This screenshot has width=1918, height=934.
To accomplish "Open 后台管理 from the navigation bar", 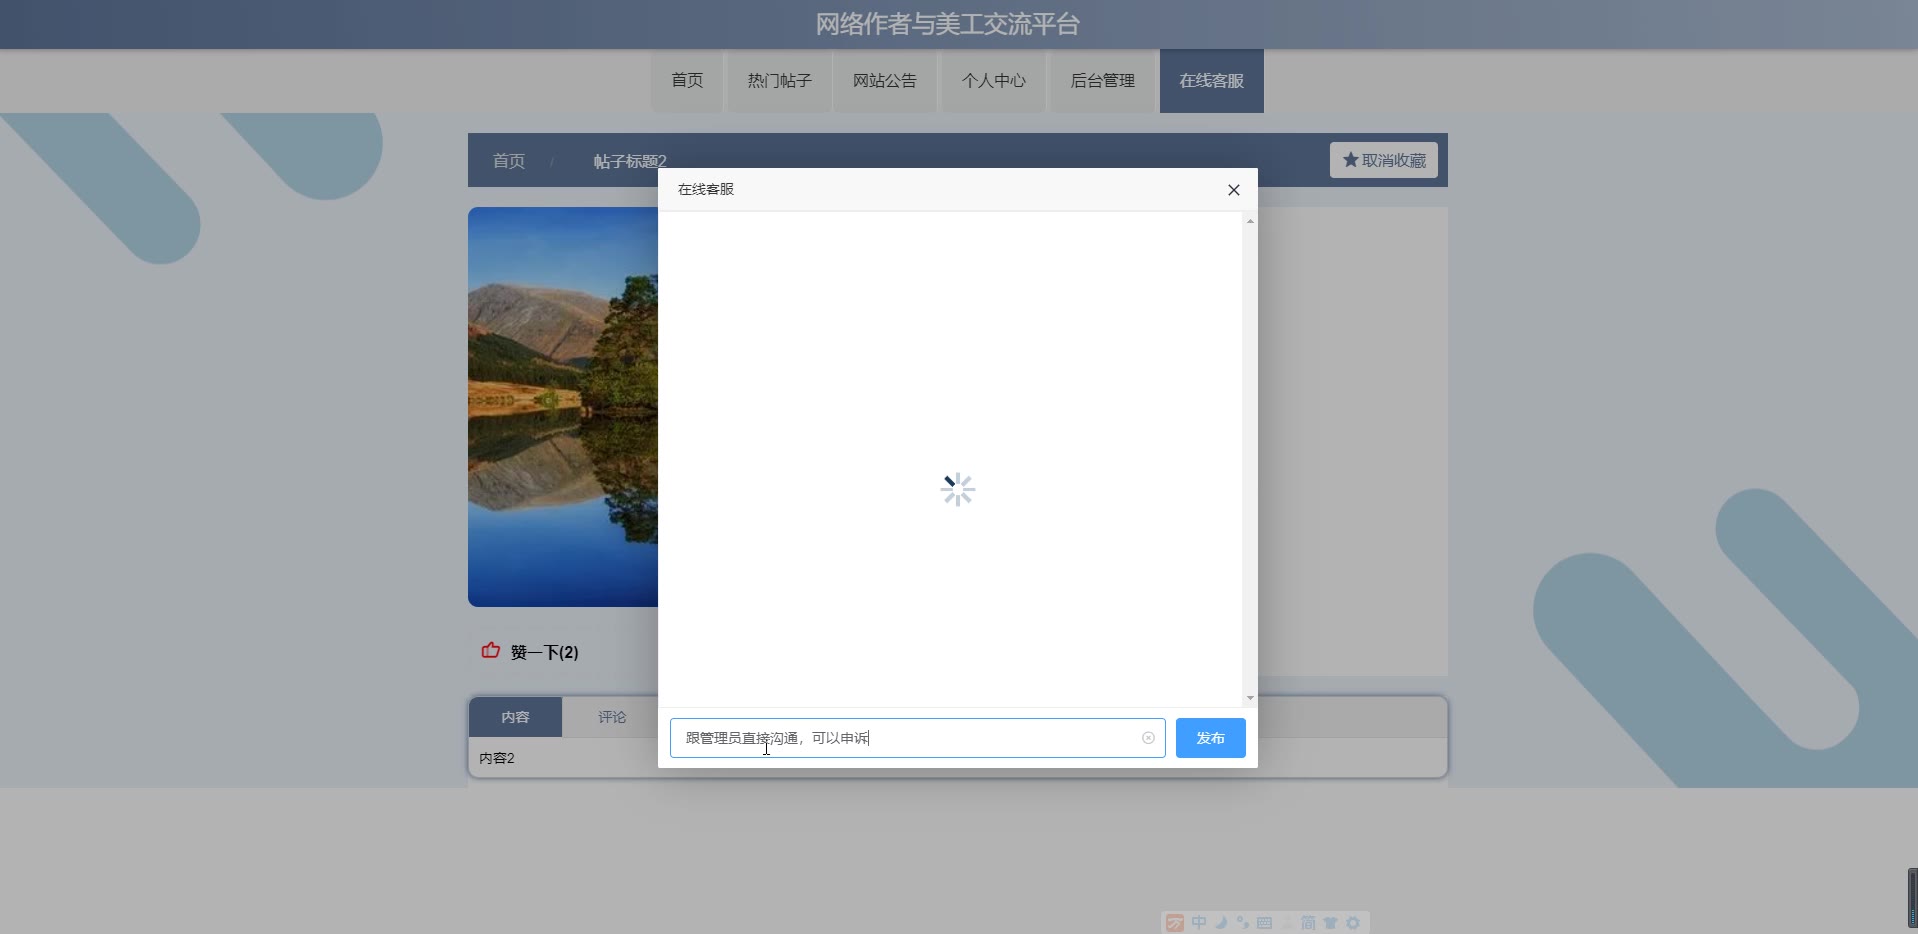I will point(1102,81).
